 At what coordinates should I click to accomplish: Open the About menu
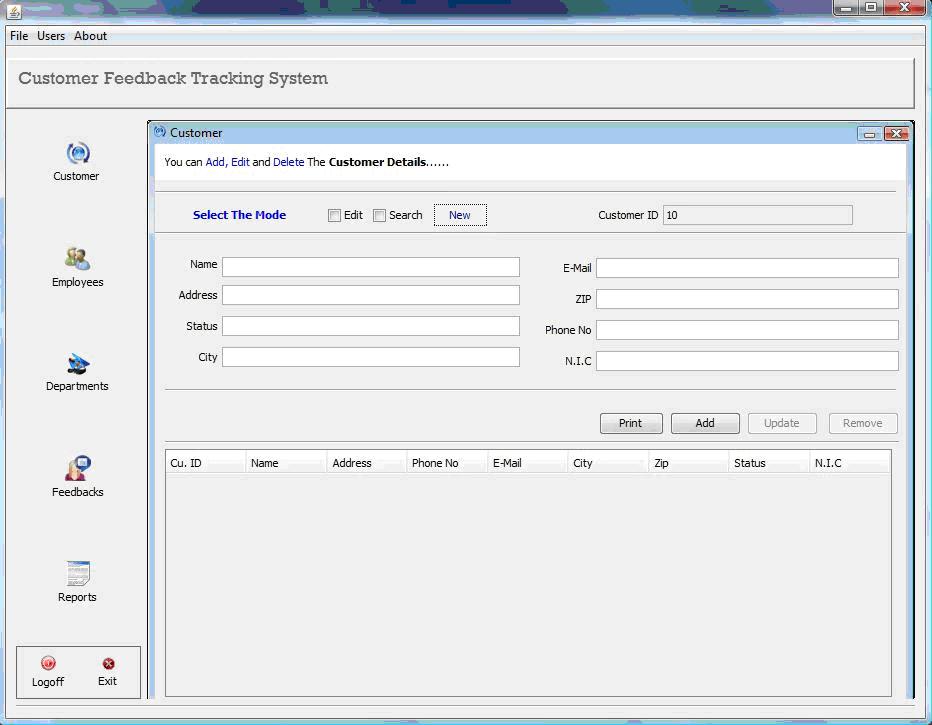click(90, 36)
